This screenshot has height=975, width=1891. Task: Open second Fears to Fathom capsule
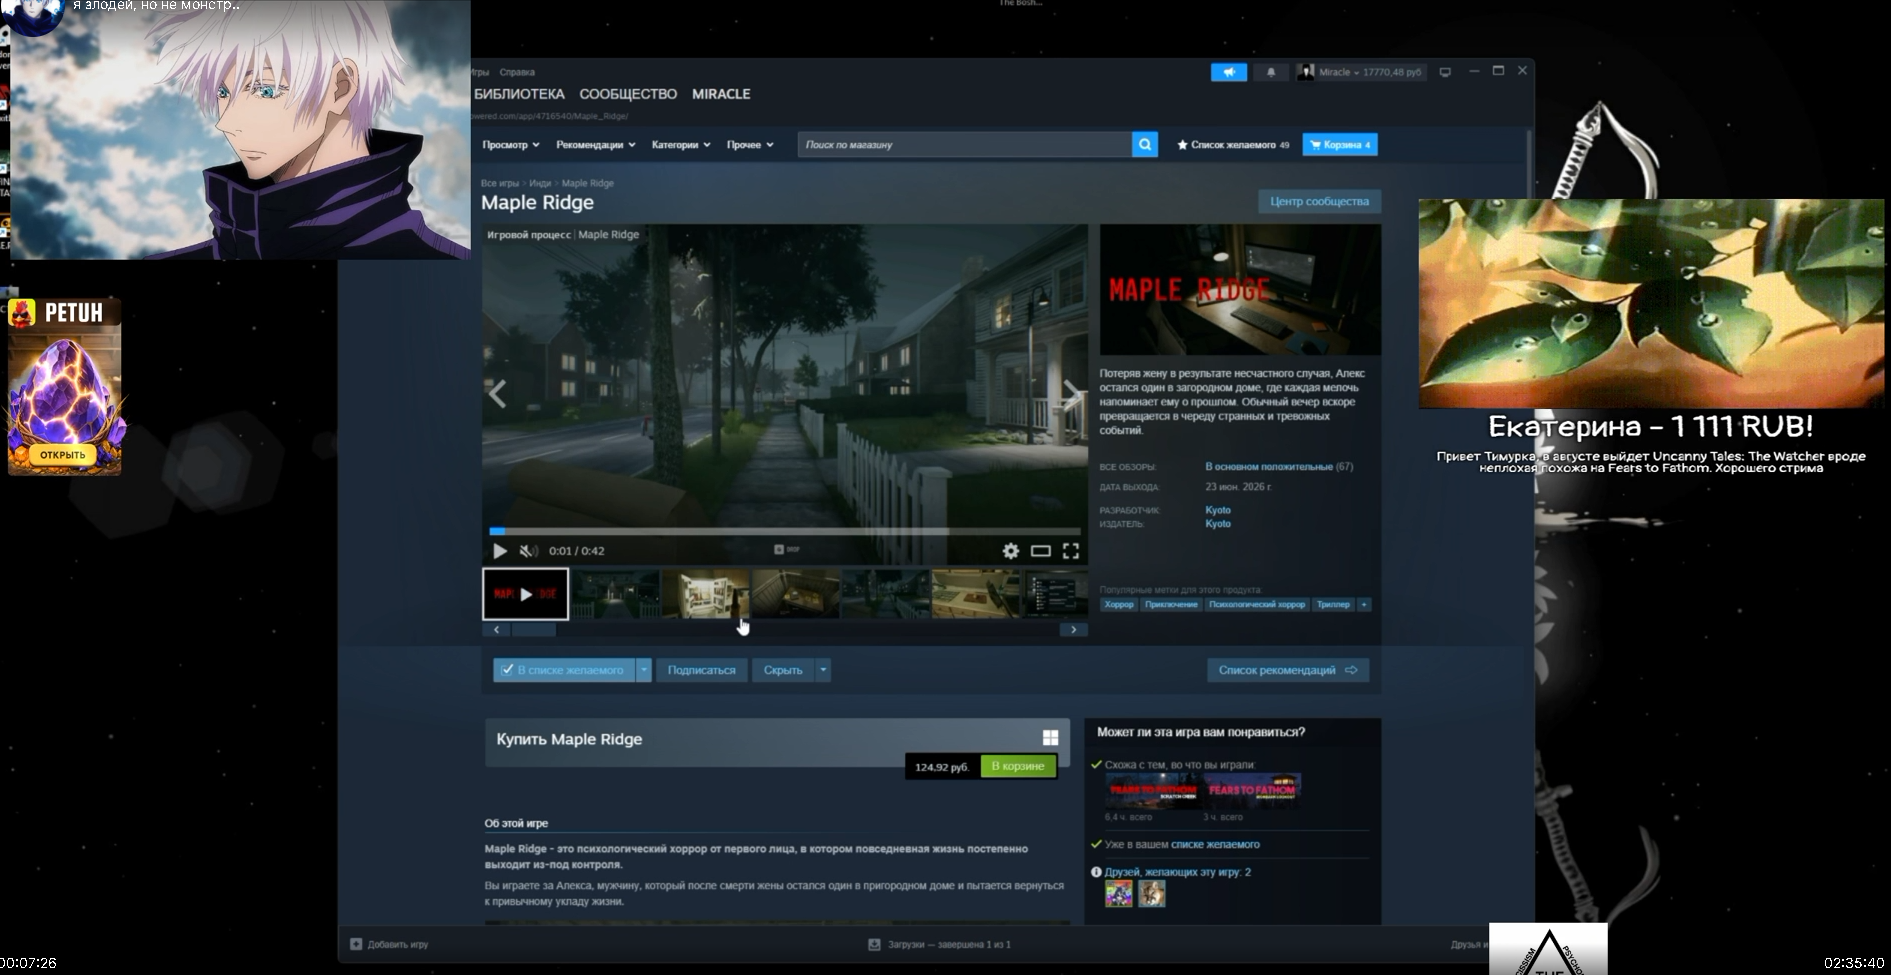[x=1252, y=790]
